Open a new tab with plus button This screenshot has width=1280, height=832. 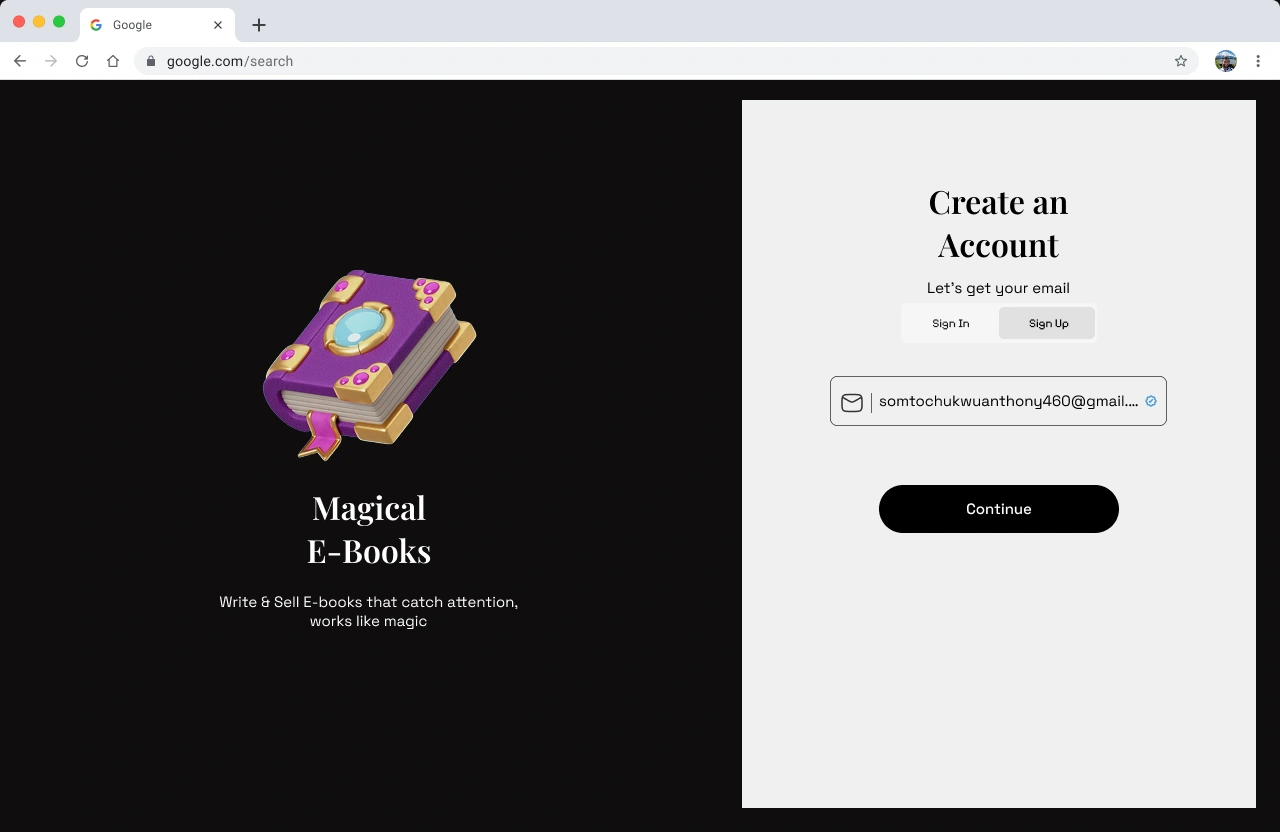[259, 25]
